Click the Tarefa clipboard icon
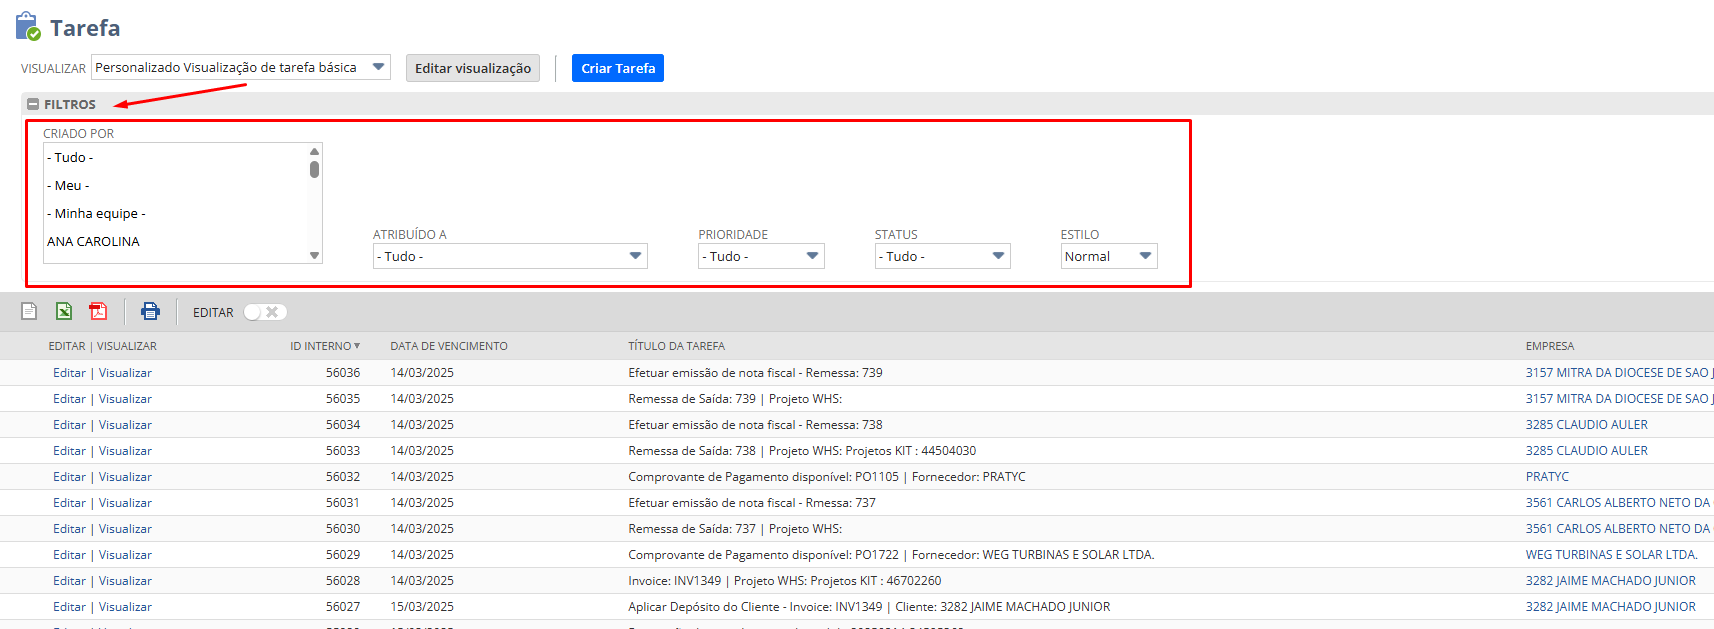 [28, 27]
